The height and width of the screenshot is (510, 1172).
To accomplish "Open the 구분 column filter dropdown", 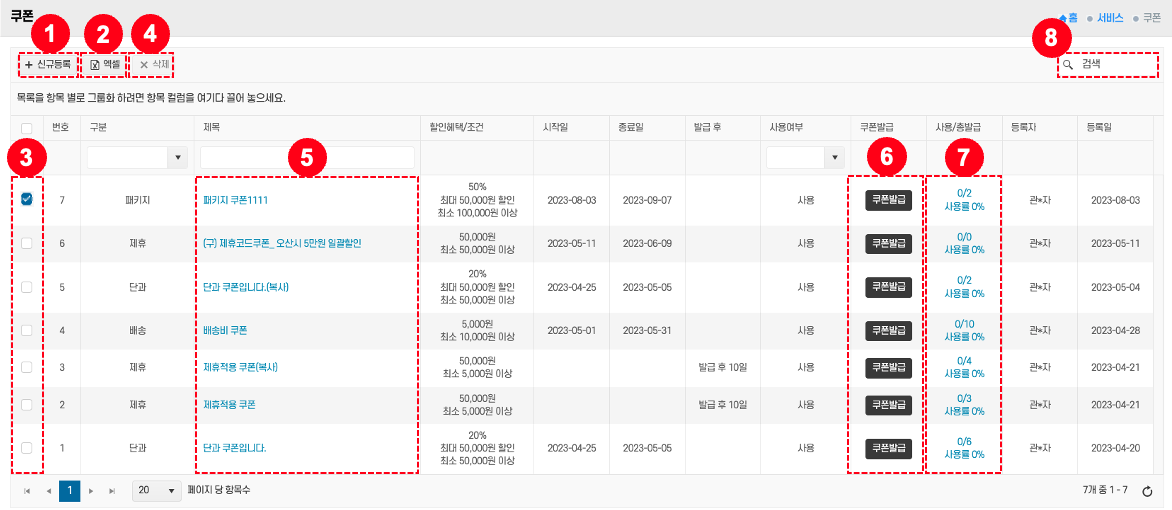I will tap(178, 158).
